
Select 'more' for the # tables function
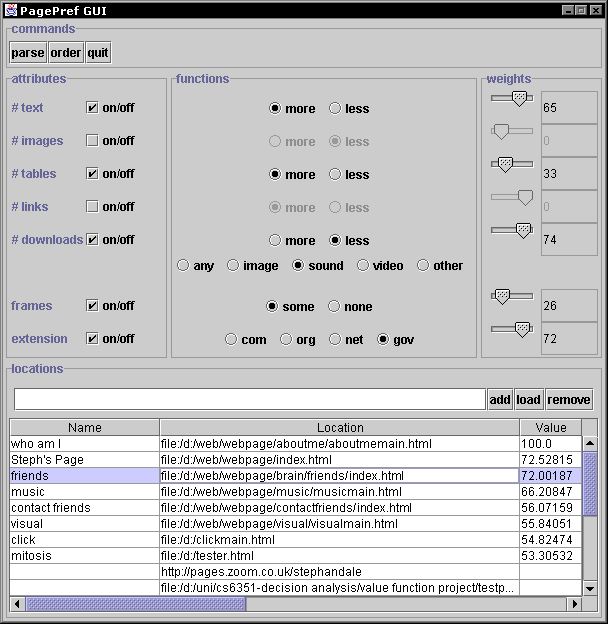(275, 174)
